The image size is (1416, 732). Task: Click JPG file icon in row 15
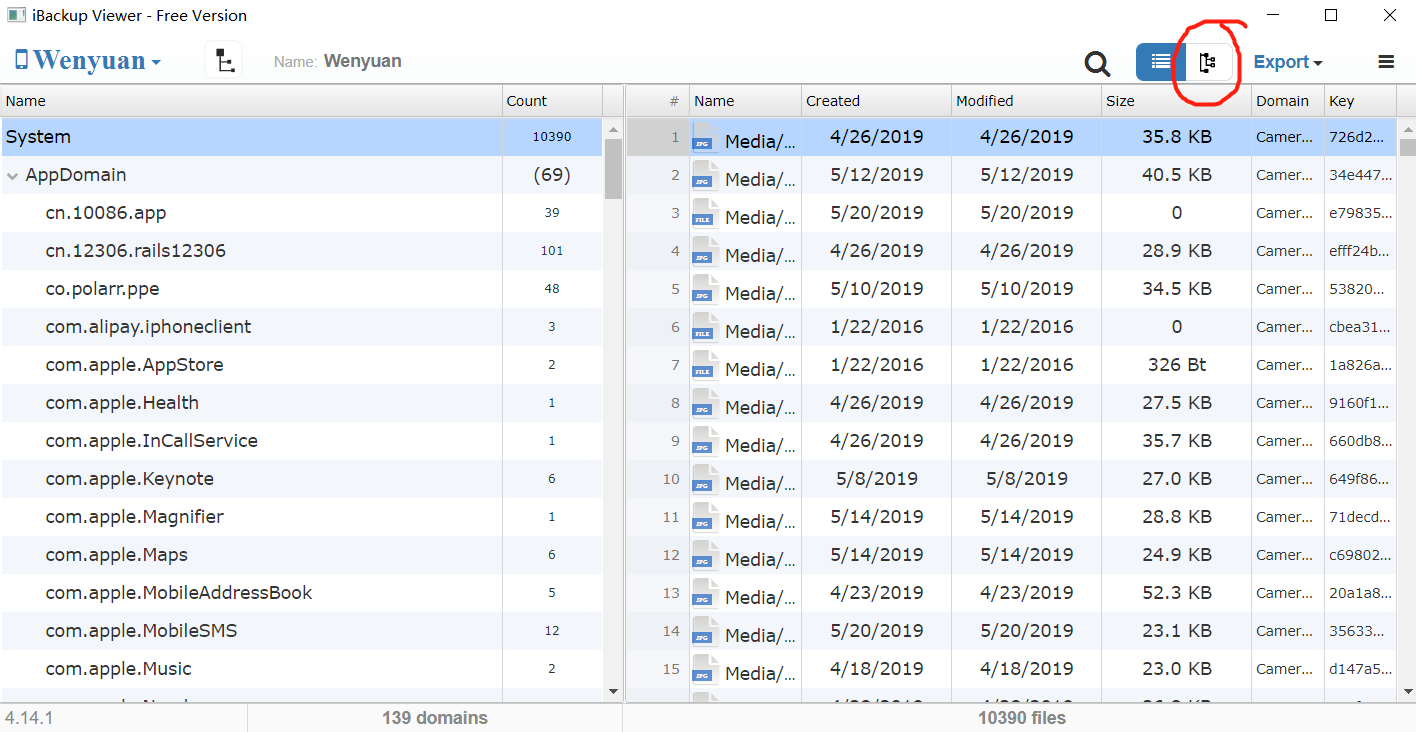[x=706, y=669]
